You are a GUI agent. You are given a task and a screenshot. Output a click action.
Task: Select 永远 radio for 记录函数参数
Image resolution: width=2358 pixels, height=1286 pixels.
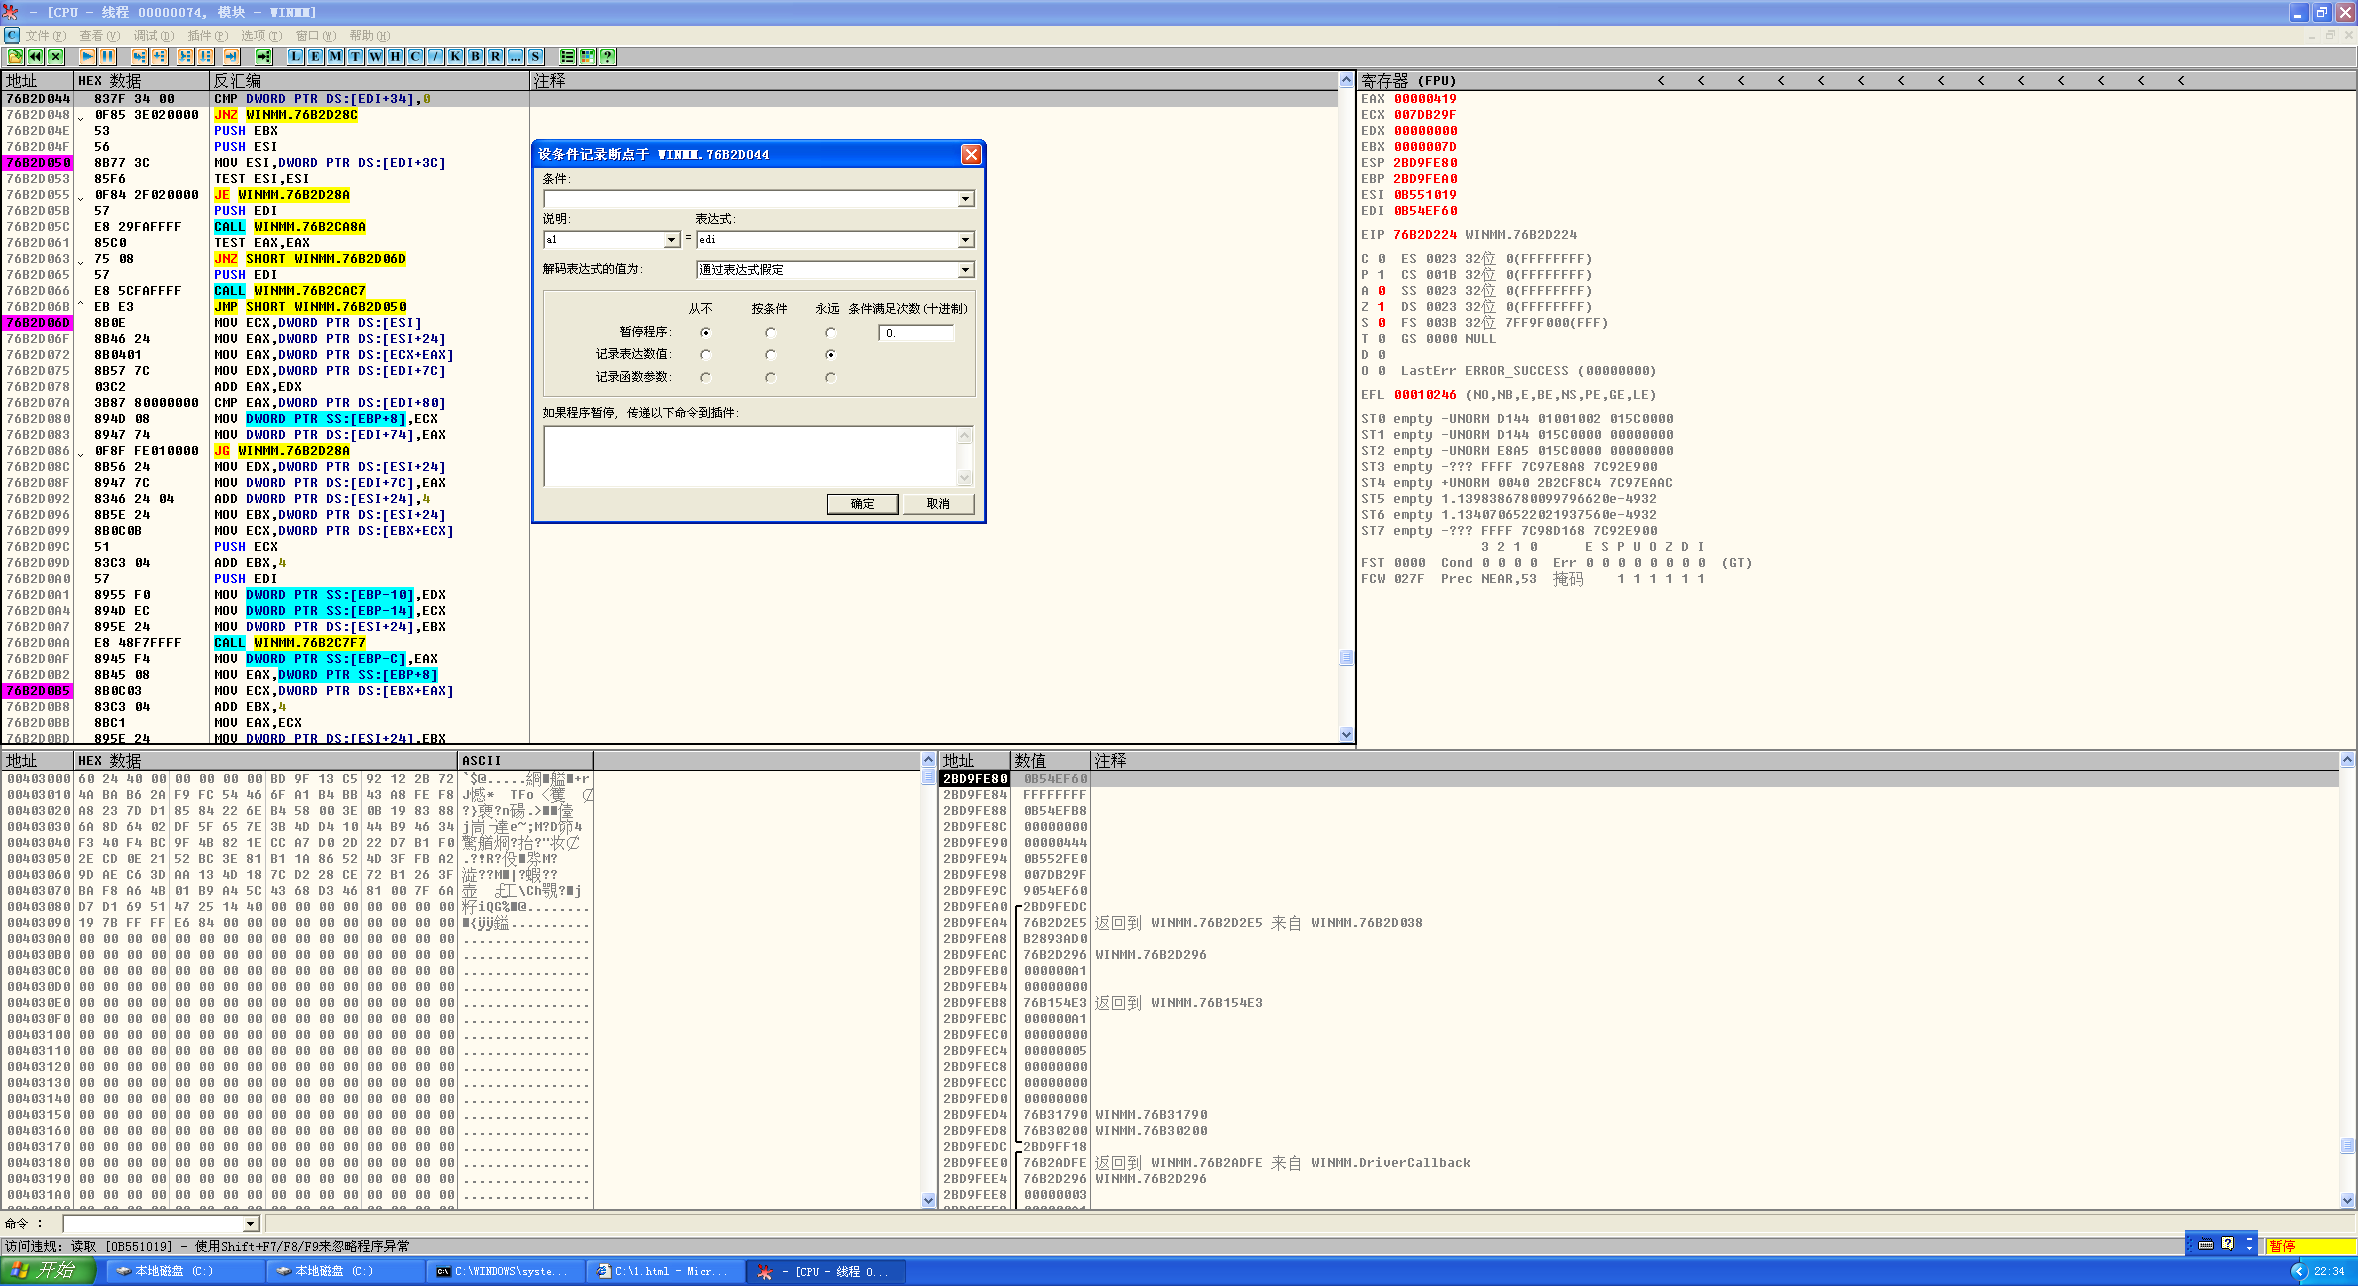point(830,378)
